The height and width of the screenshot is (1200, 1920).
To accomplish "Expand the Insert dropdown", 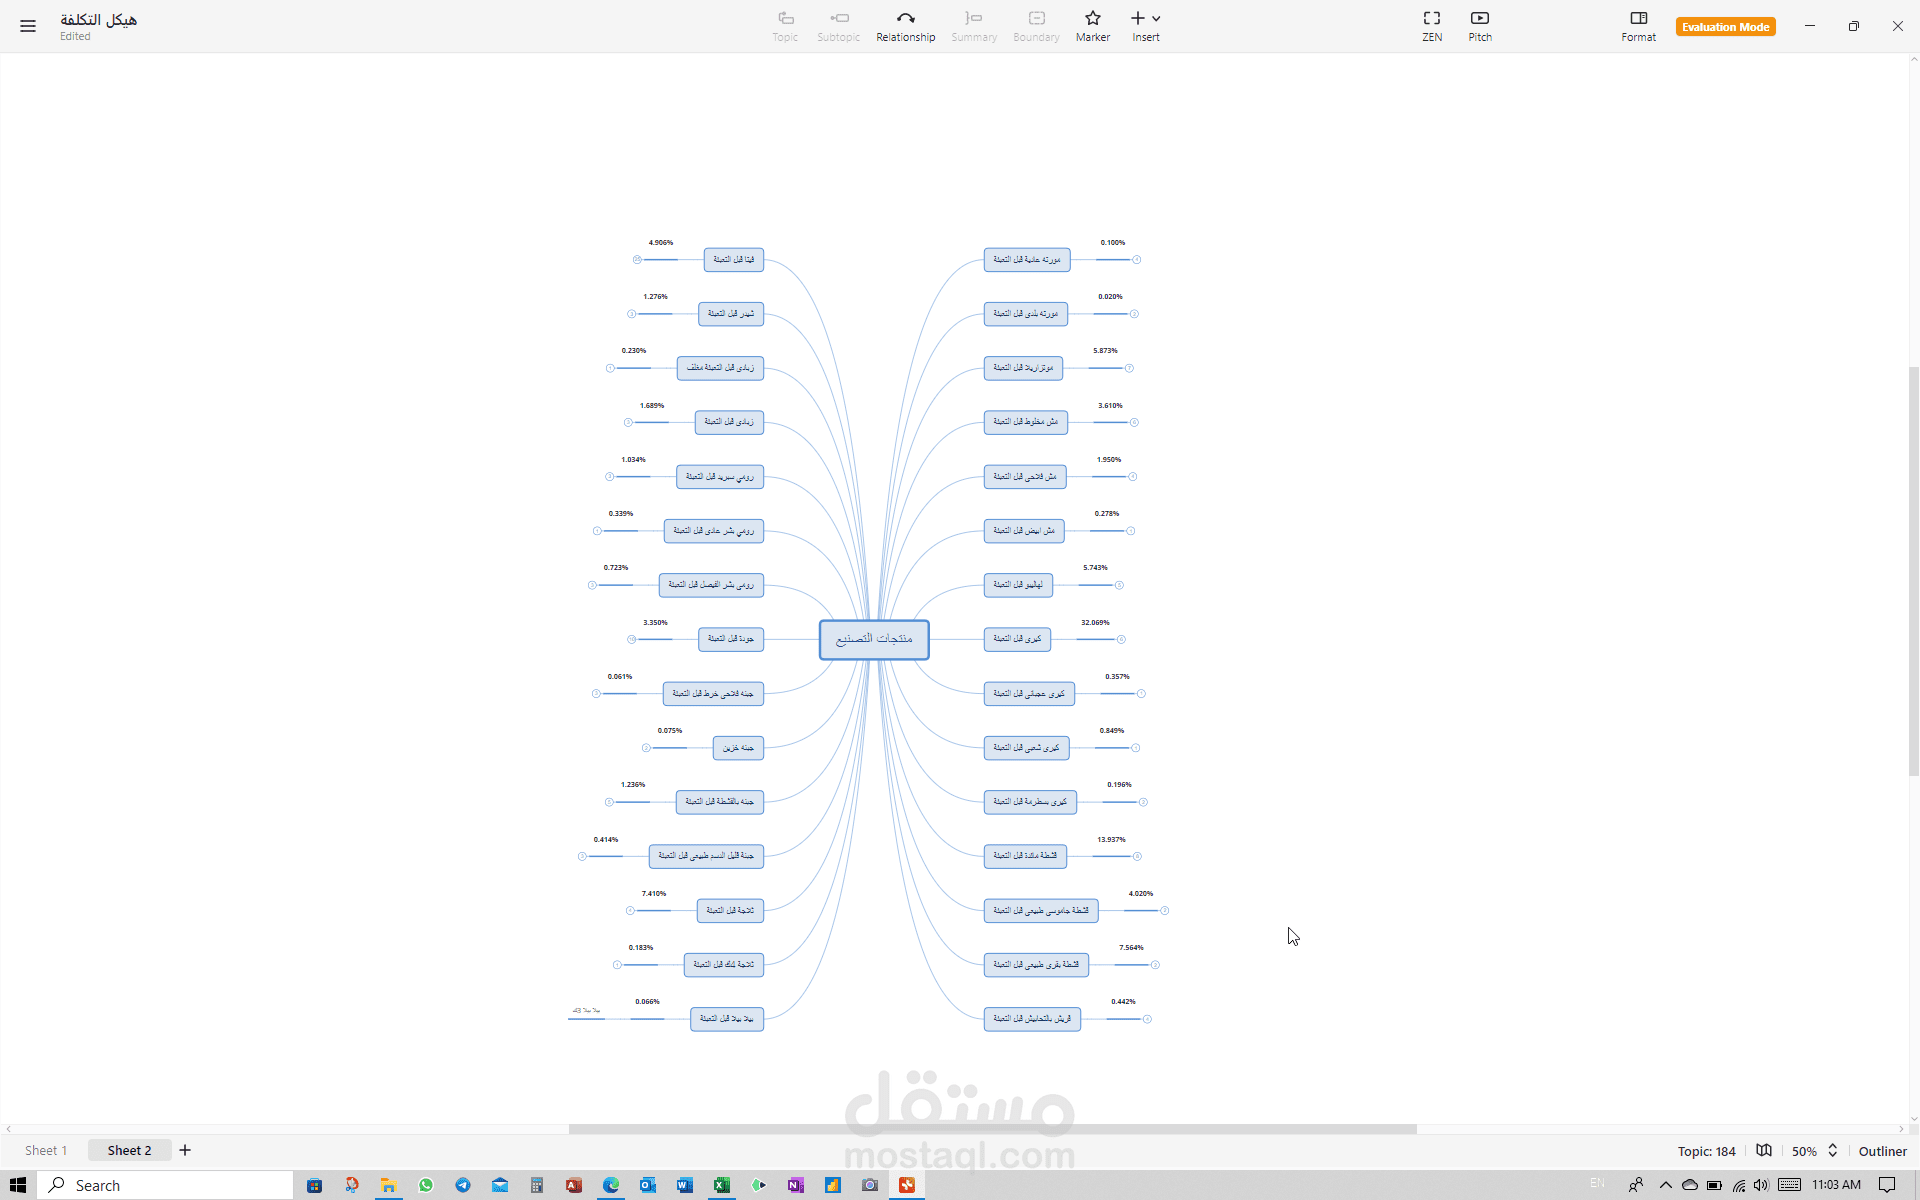I will point(1156,18).
